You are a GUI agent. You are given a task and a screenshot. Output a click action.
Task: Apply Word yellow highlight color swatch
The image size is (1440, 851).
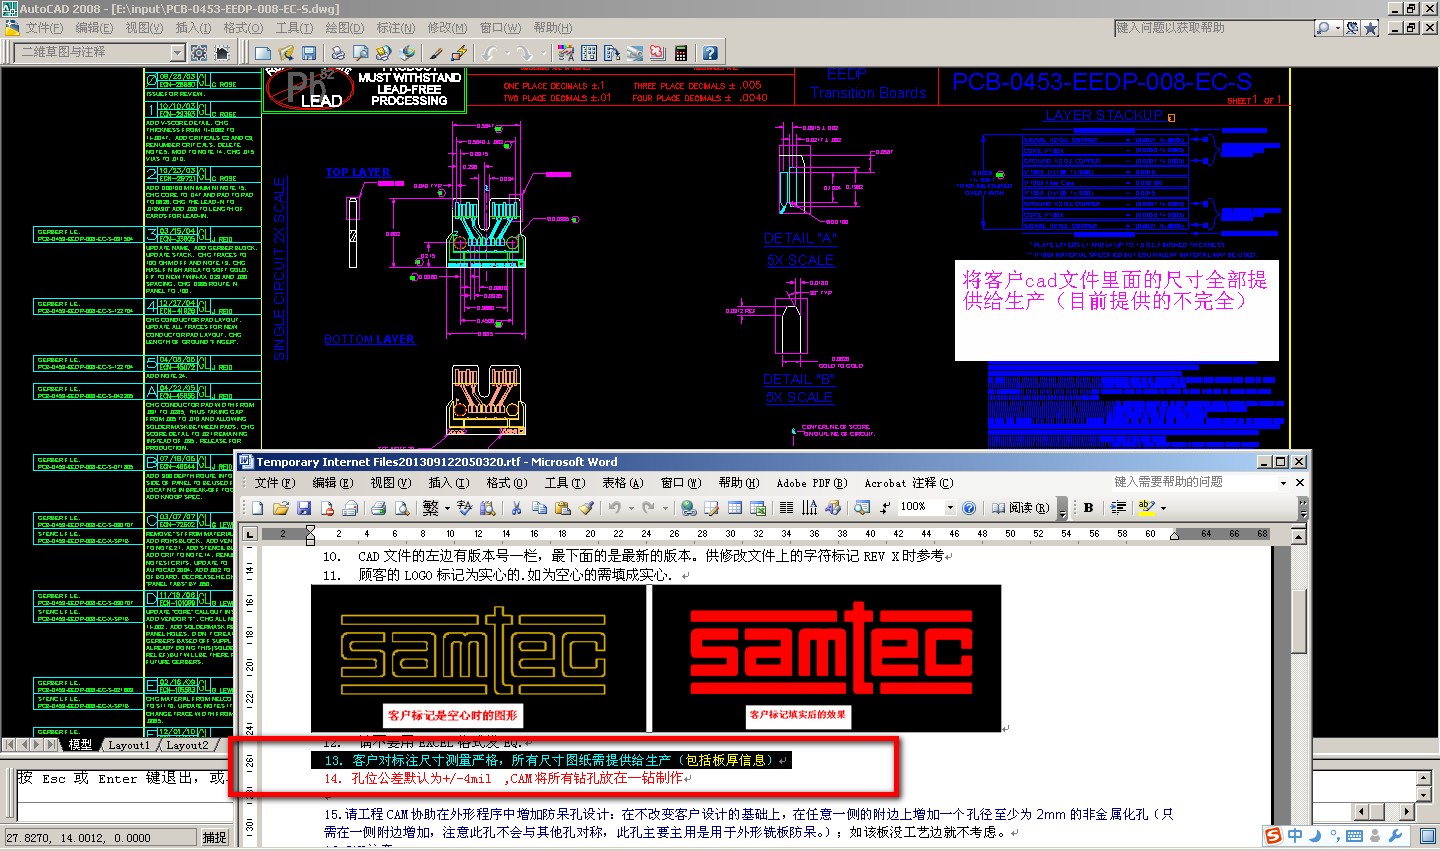click(x=1146, y=508)
